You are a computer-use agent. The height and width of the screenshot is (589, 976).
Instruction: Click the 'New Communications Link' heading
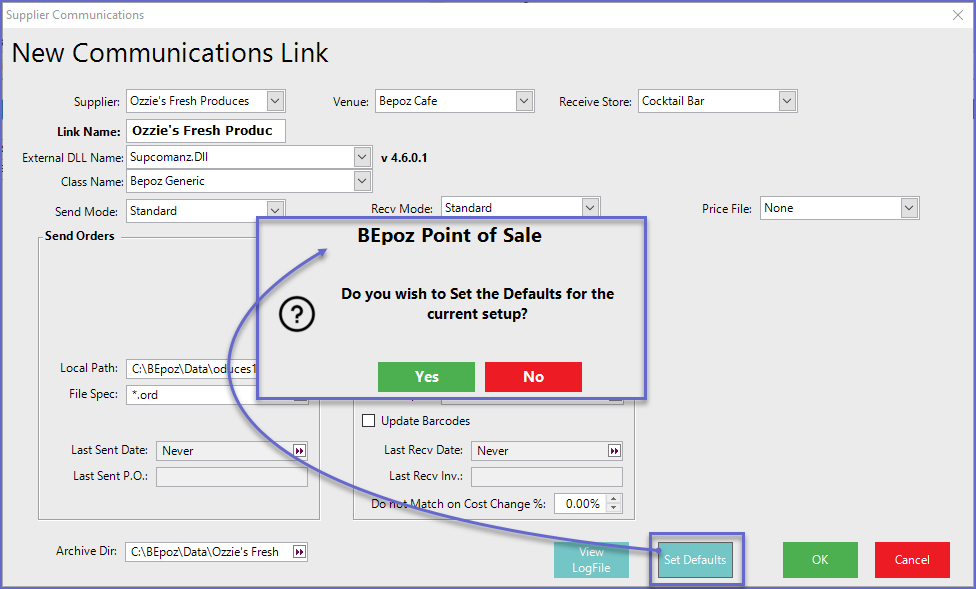coord(170,53)
